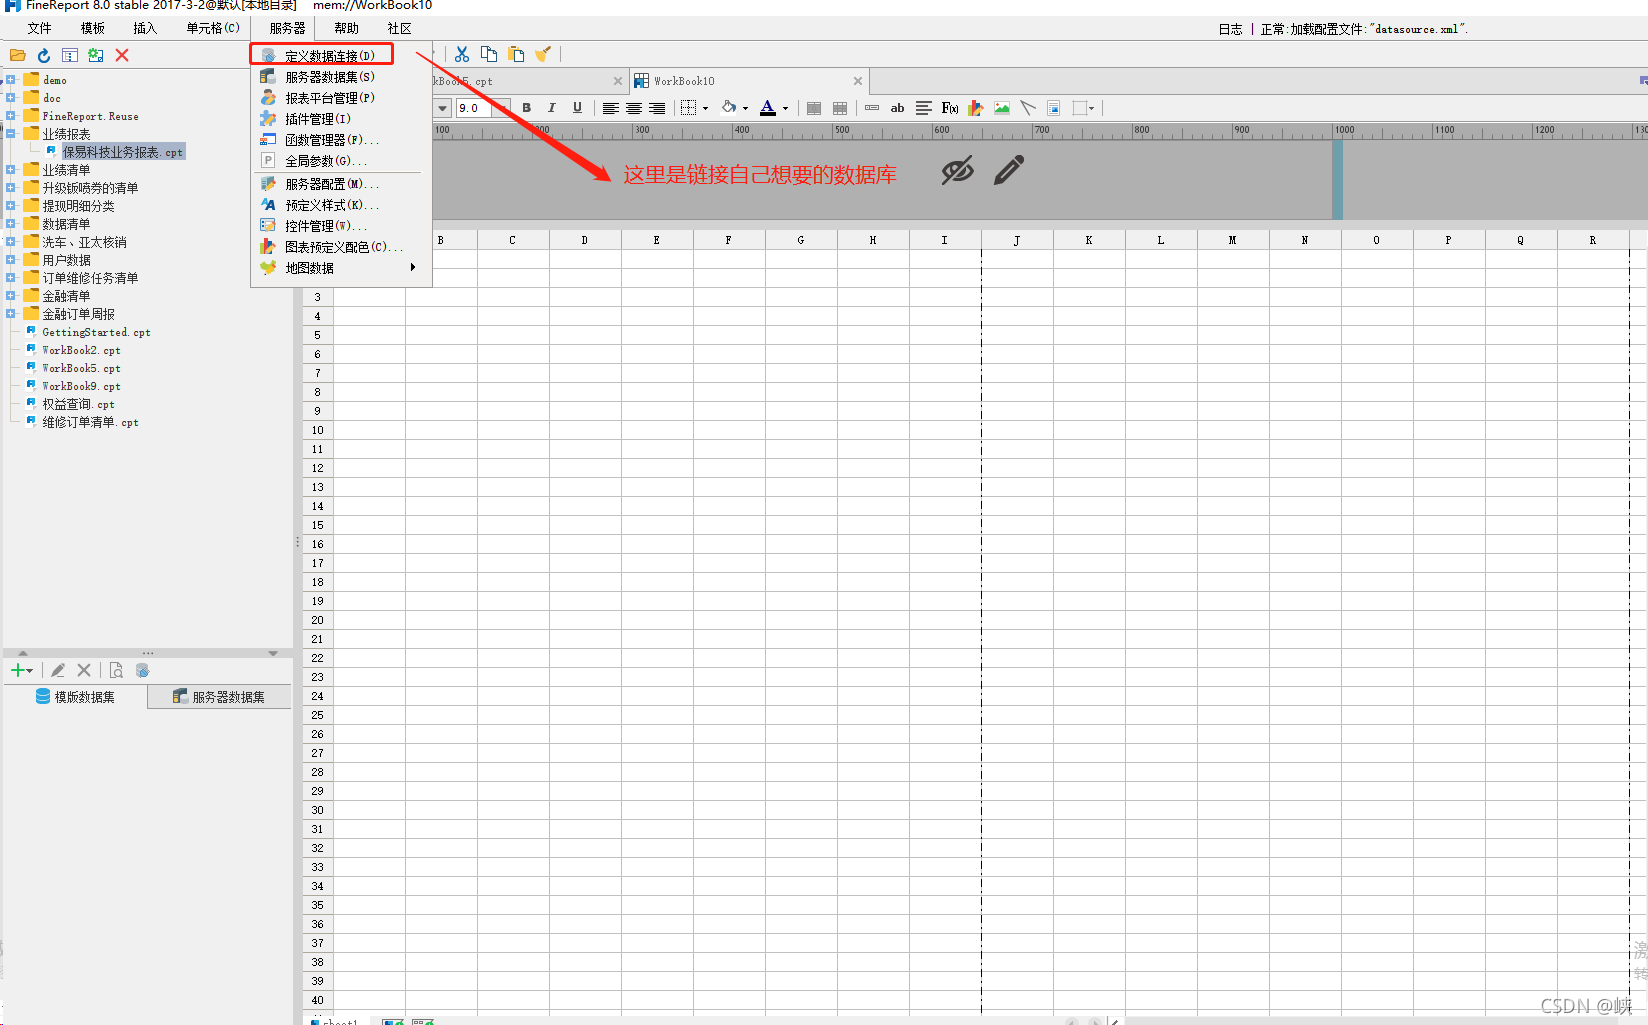Switch to 服务器数据集 tab

click(219, 697)
